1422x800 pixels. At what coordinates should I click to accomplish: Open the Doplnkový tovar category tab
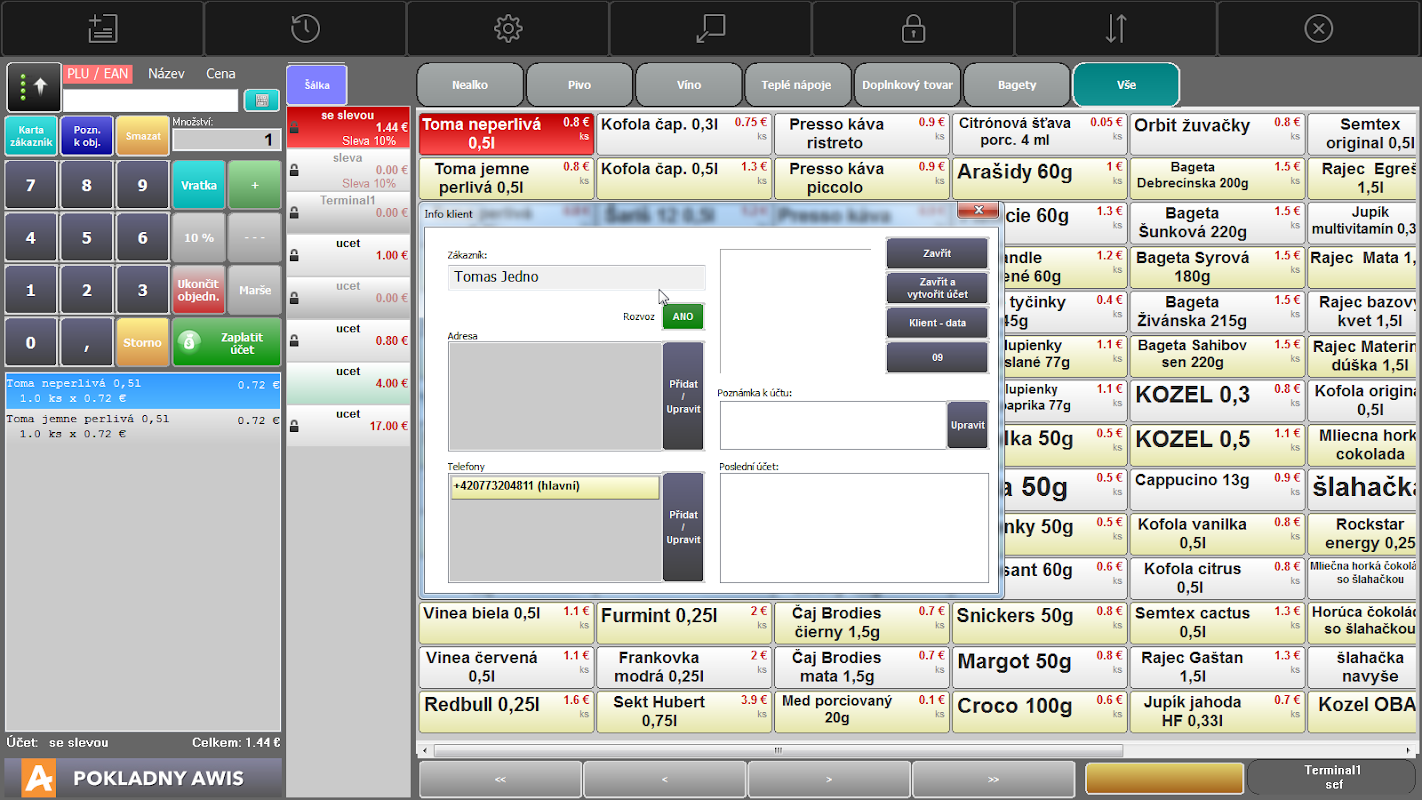[x=907, y=85]
